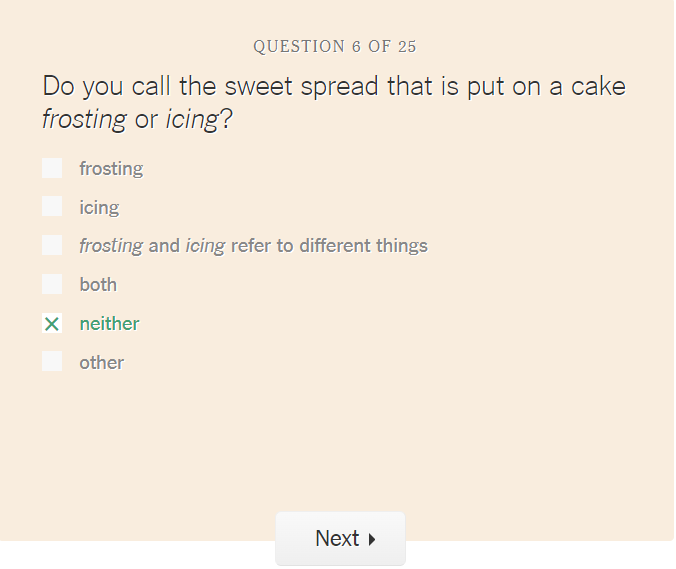
Task: Enable the both checkbox
Action: [52, 284]
